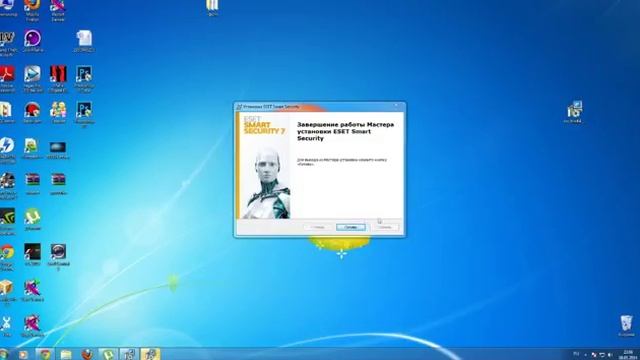
Task: Launch Chrome from the taskbar
Action: coord(45,354)
